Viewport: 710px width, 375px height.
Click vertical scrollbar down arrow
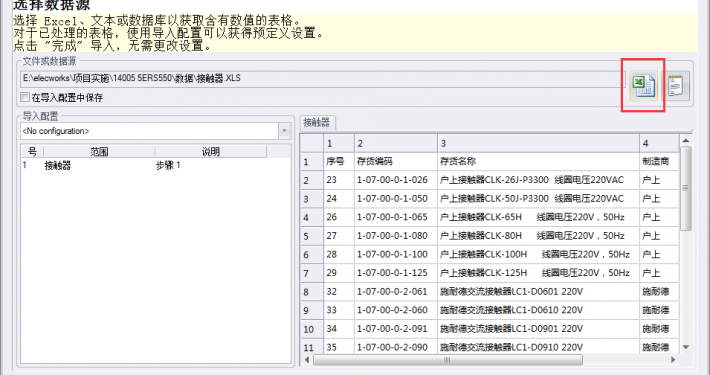pos(686,348)
